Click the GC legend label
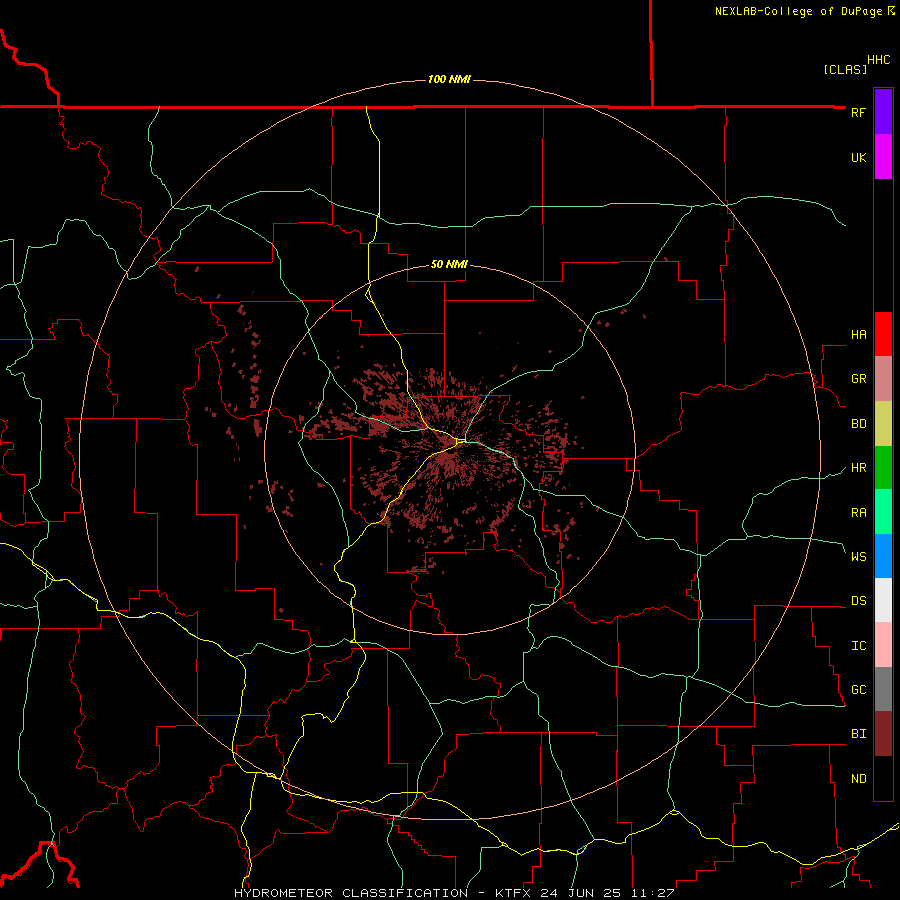This screenshot has width=900, height=900. coord(858,690)
